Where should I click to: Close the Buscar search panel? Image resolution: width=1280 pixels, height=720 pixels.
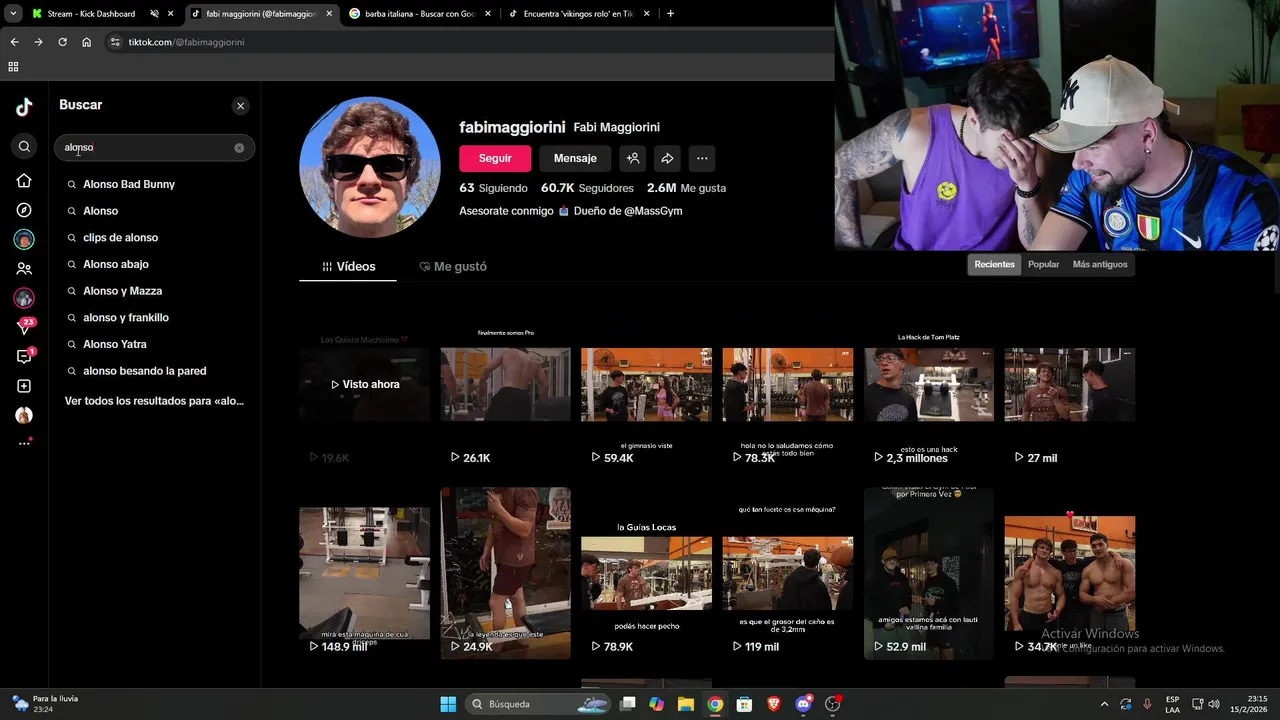tap(240, 106)
